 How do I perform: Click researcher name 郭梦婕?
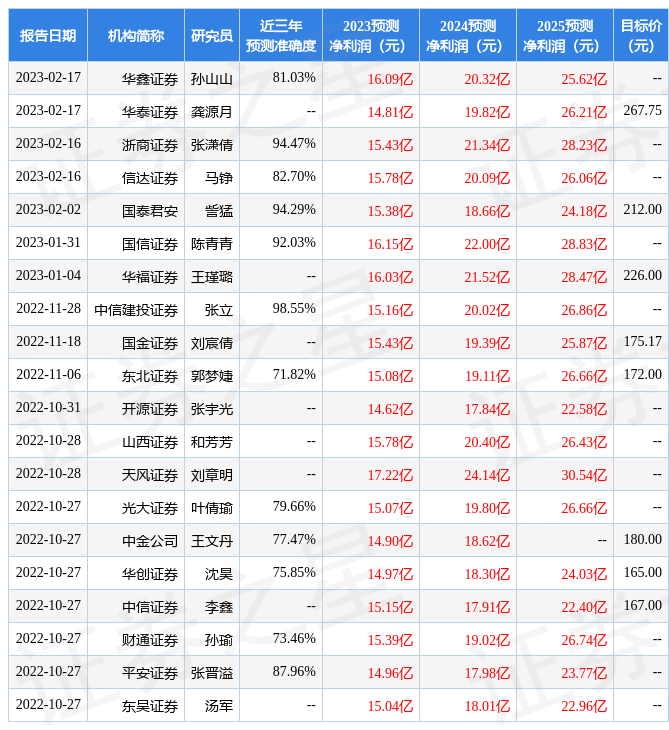coord(212,376)
